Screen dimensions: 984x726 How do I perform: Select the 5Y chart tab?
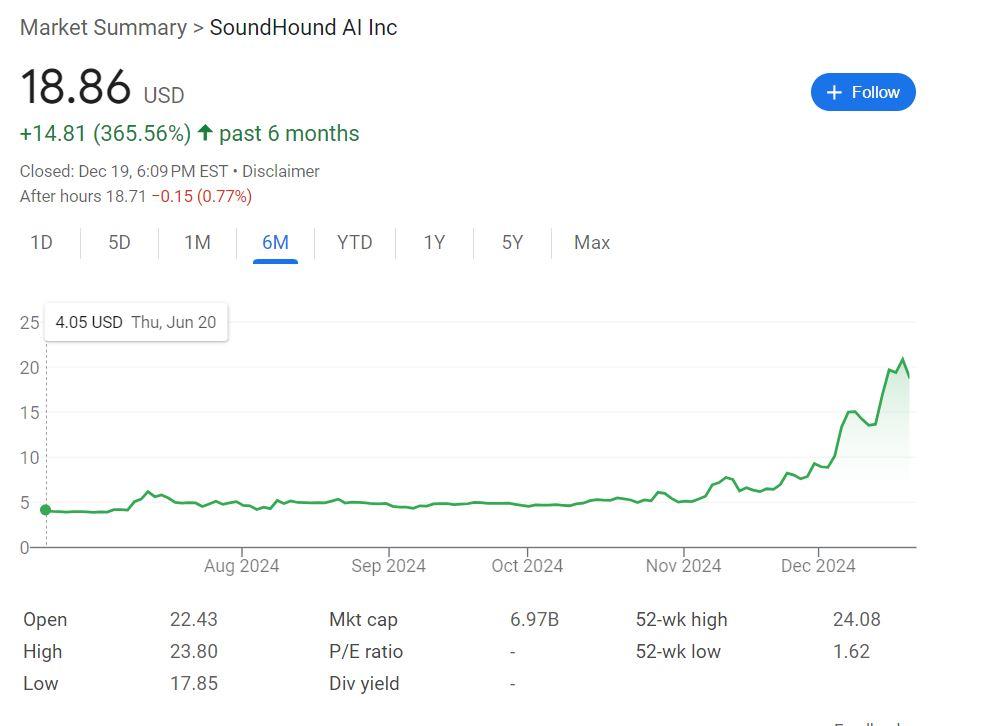coord(512,243)
